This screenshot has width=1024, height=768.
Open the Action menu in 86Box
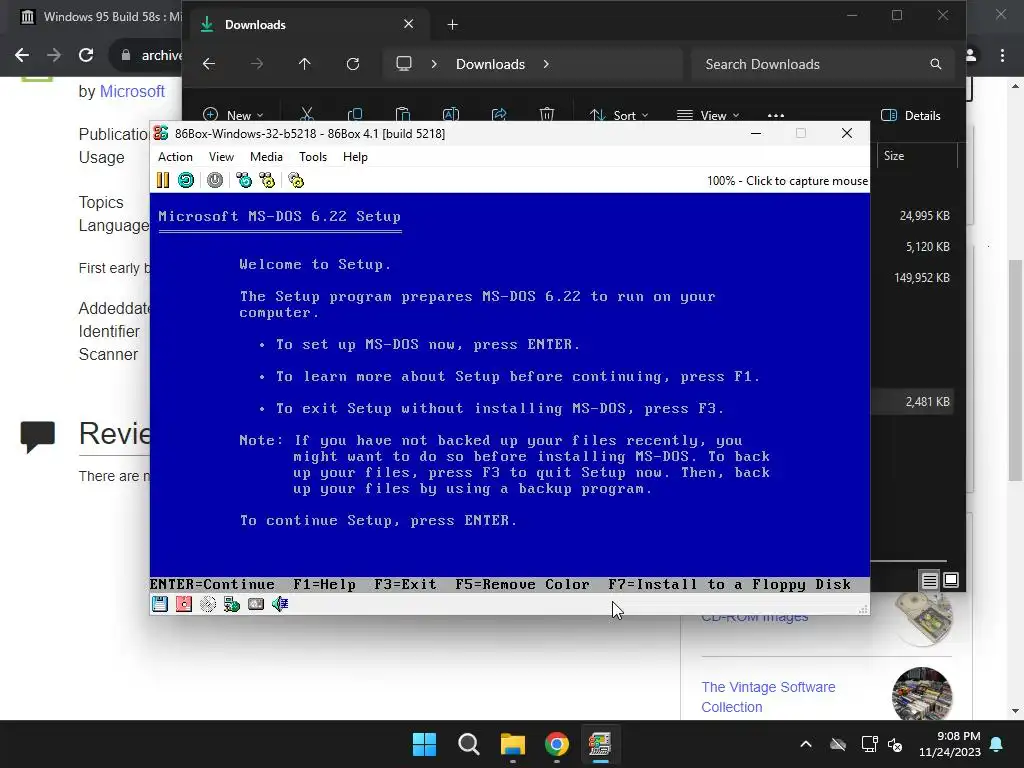tap(175, 157)
